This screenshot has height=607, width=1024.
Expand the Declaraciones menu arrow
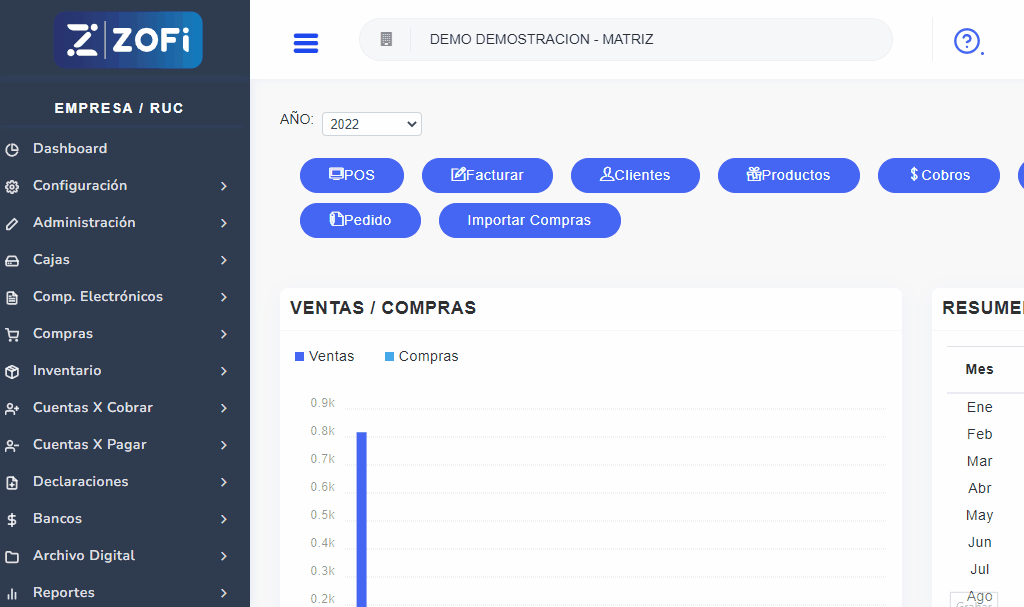[x=224, y=483]
